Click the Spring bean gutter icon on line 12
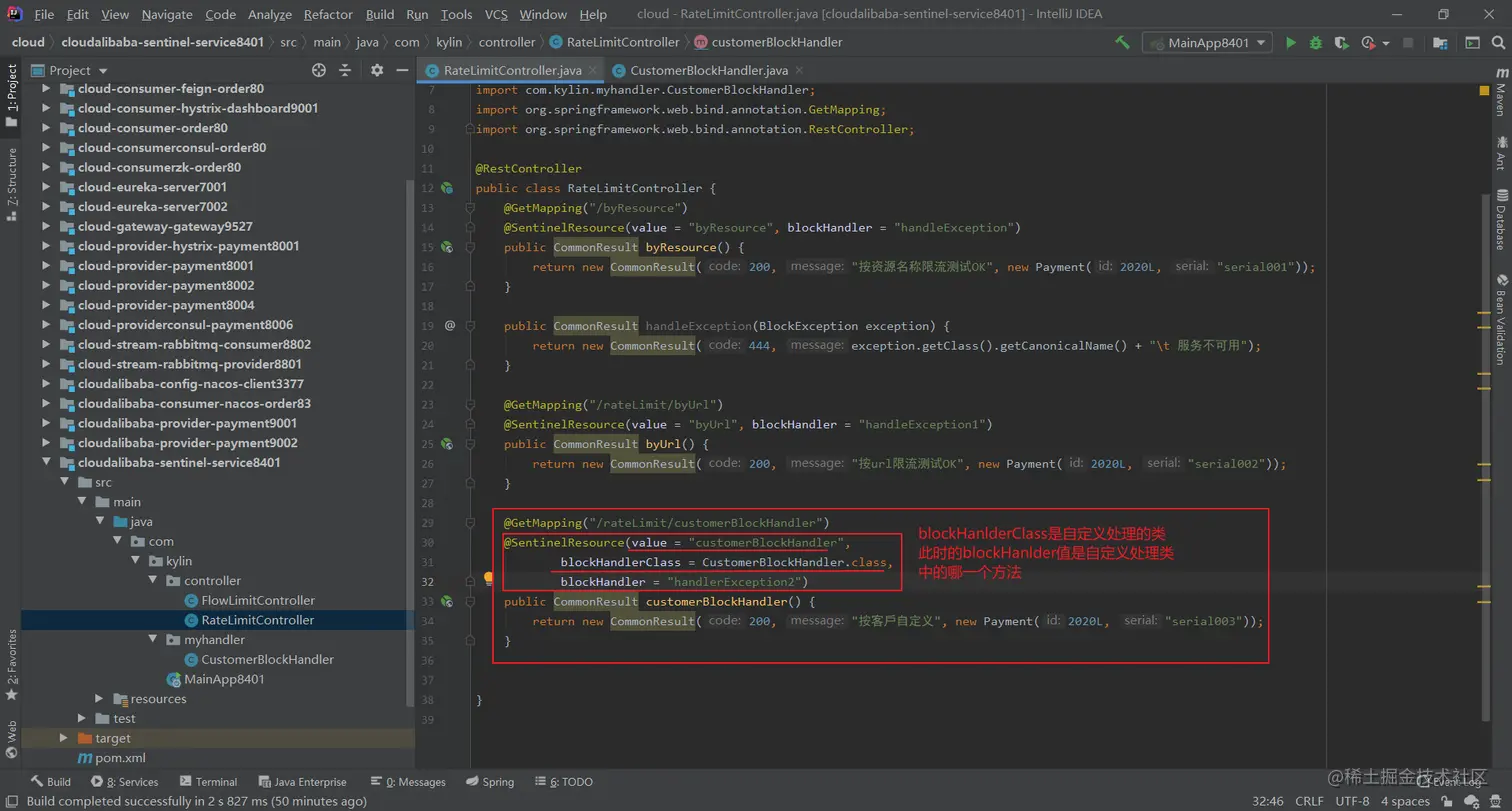The image size is (1512, 811). click(448, 188)
